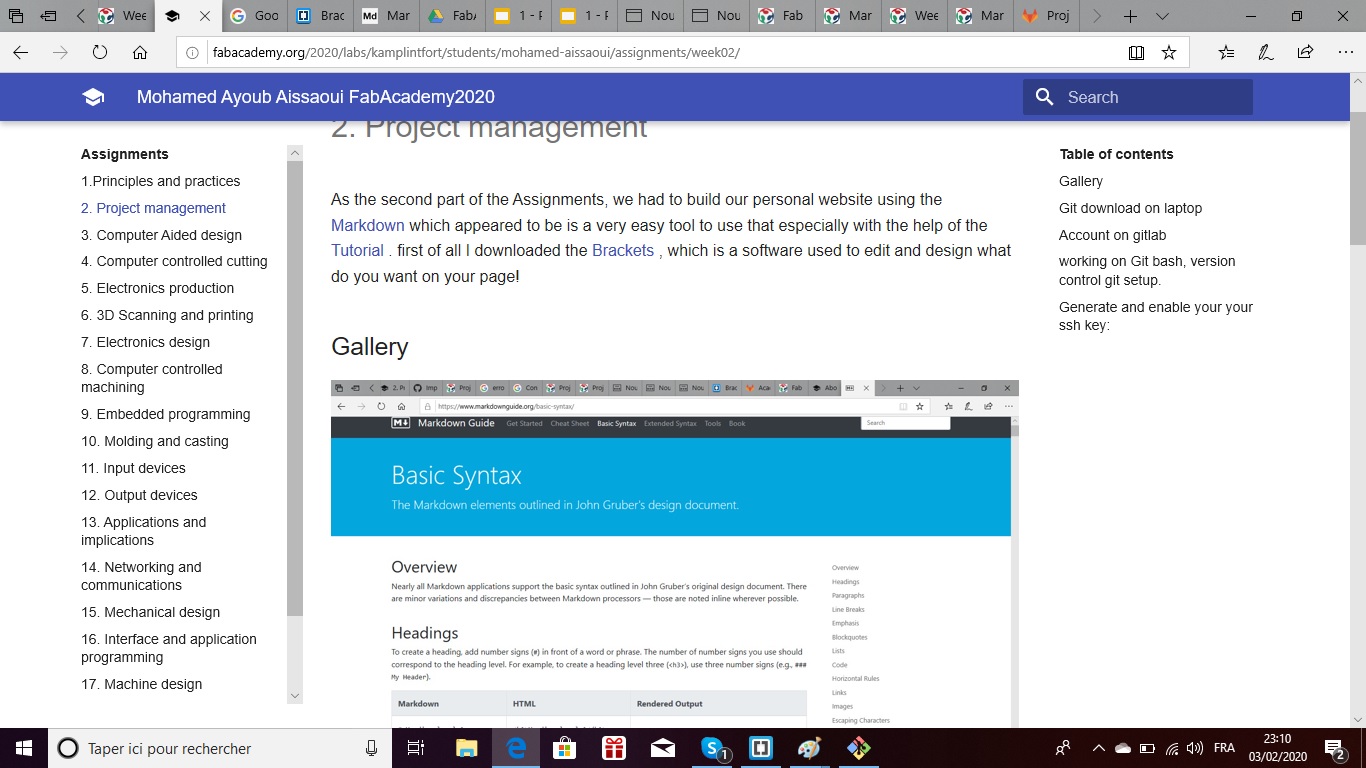The width and height of the screenshot is (1366, 768).
Task: Add this page to favorites
Action: (1169, 53)
